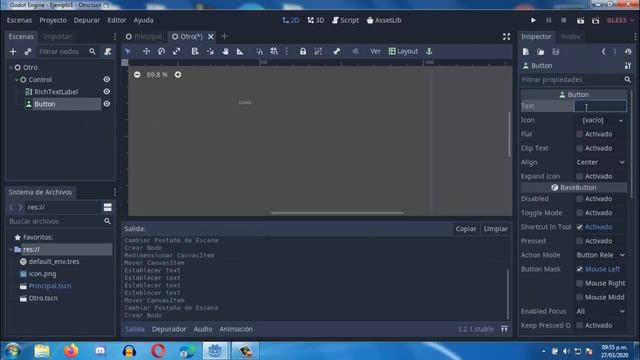Enable the Flat checkbox
Screen dimensions: 640x360
click(x=579, y=134)
